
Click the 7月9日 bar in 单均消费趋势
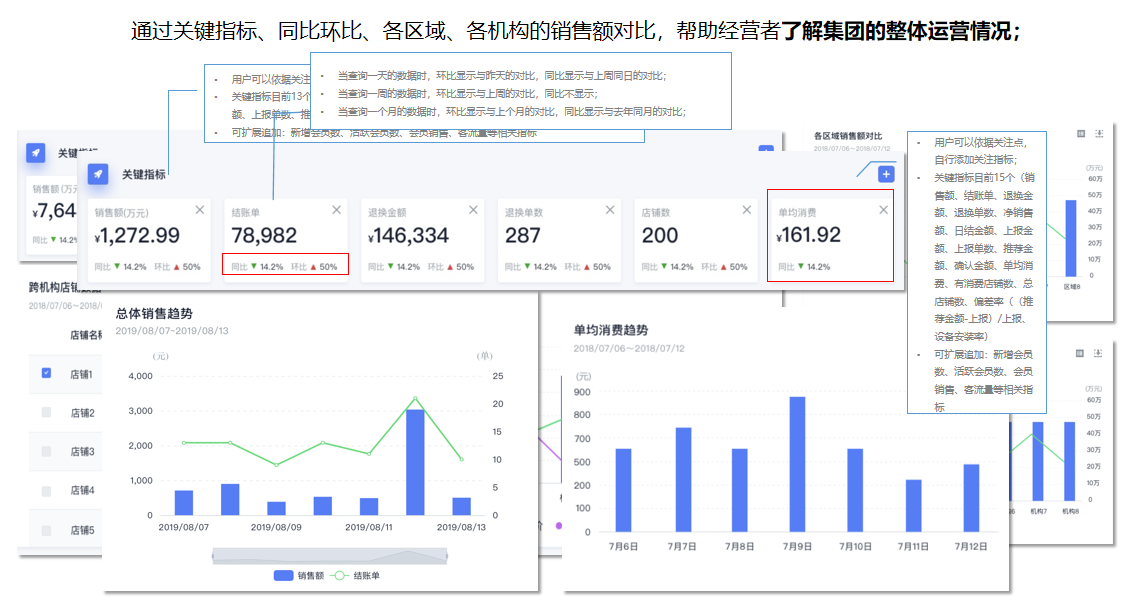coord(798,465)
